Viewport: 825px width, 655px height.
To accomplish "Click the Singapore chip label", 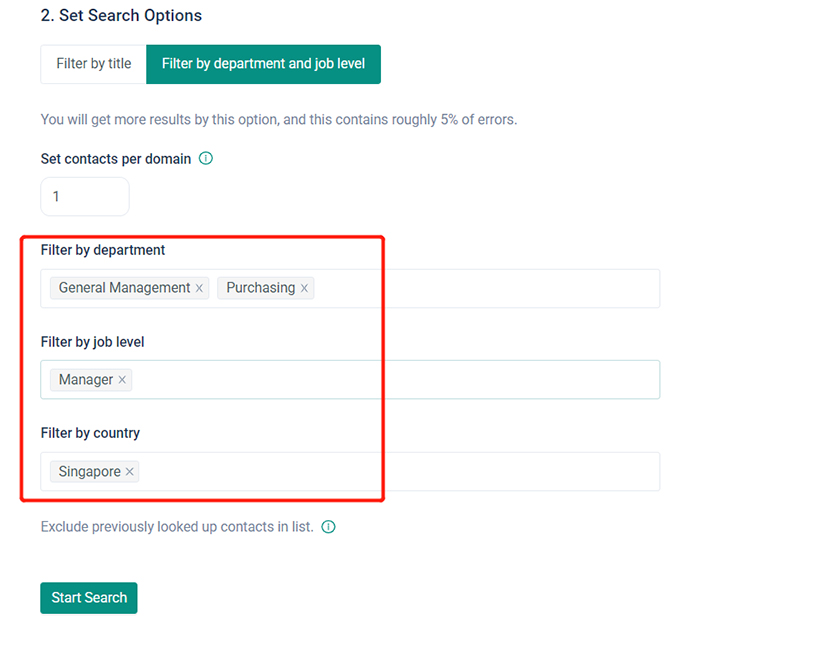I will pyautogui.click(x=89, y=472).
